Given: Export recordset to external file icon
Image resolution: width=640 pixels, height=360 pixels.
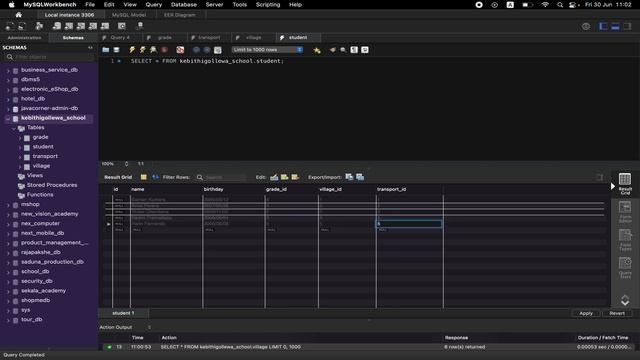Looking at the screenshot, I should 349,177.
